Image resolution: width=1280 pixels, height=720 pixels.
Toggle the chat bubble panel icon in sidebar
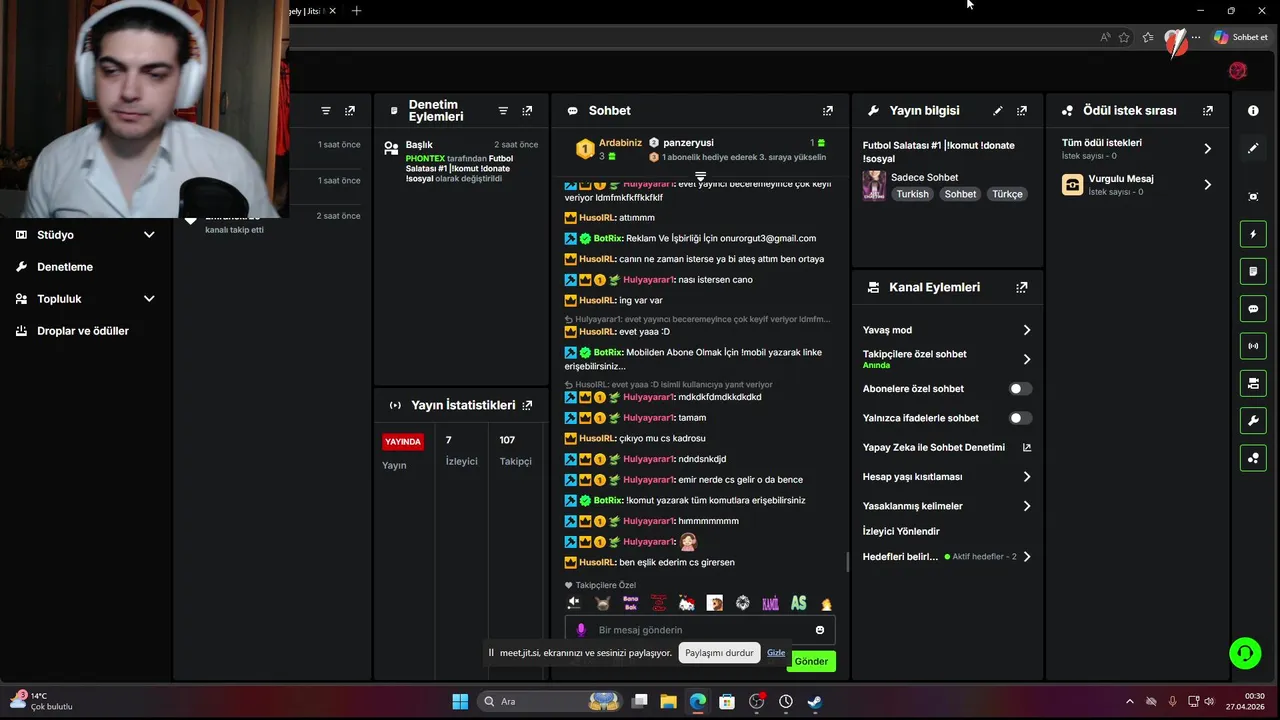(x=1253, y=309)
